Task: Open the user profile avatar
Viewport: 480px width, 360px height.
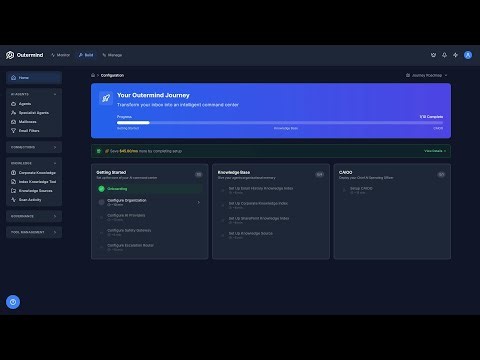Action: pos(468,55)
